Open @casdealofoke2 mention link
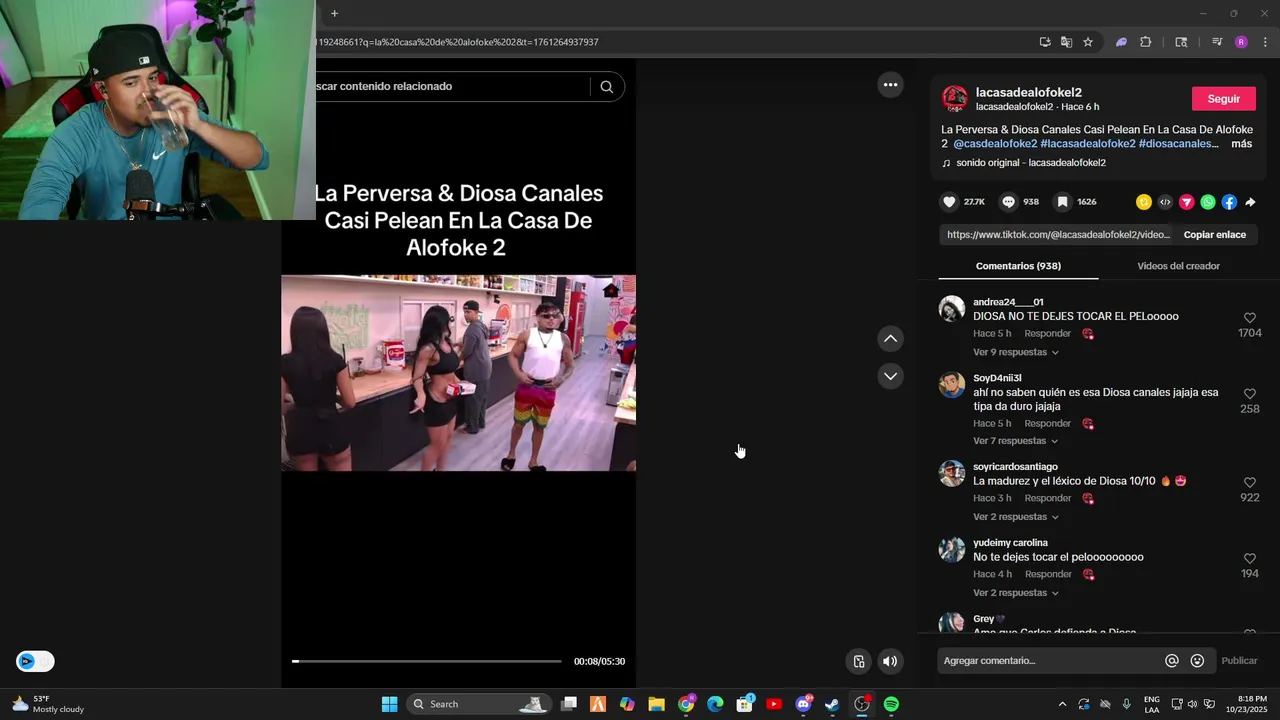 click(995, 144)
